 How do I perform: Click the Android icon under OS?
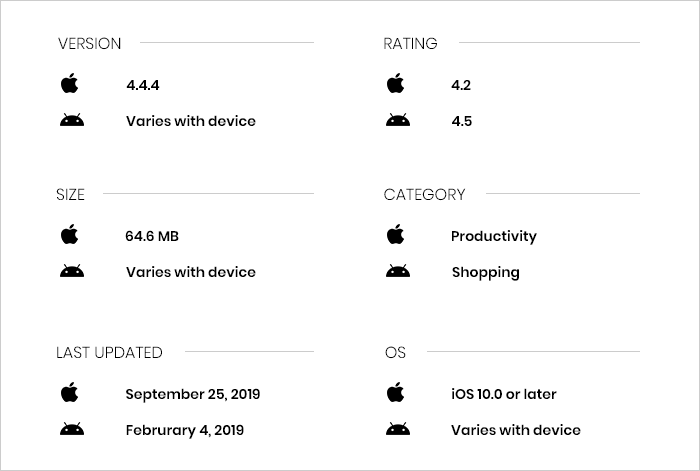(x=397, y=430)
